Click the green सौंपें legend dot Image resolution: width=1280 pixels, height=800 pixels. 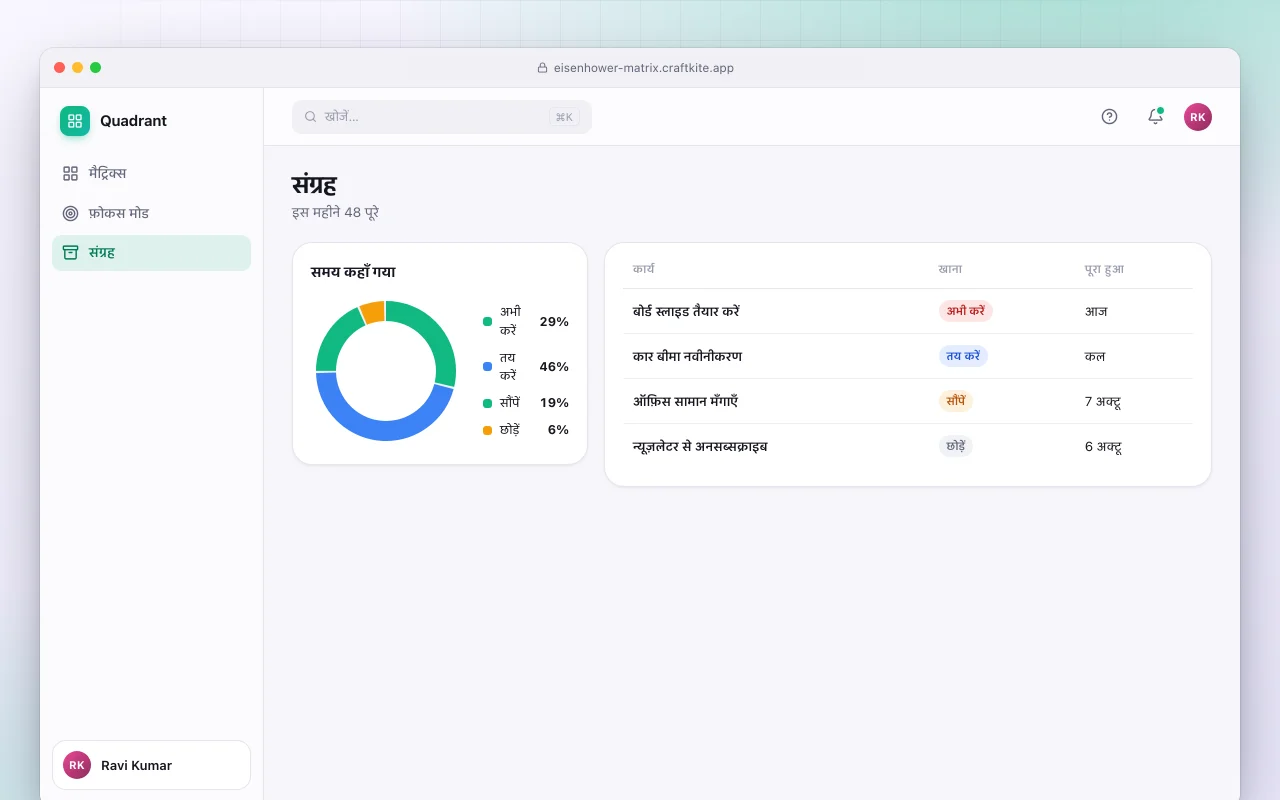tap(487, 403)
